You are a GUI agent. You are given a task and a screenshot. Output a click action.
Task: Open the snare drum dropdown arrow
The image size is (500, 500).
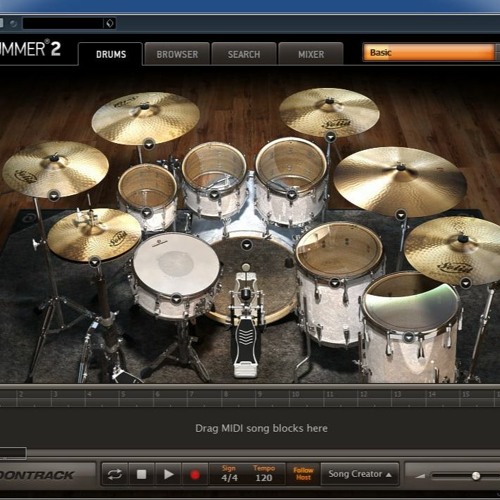coord(177,299)
